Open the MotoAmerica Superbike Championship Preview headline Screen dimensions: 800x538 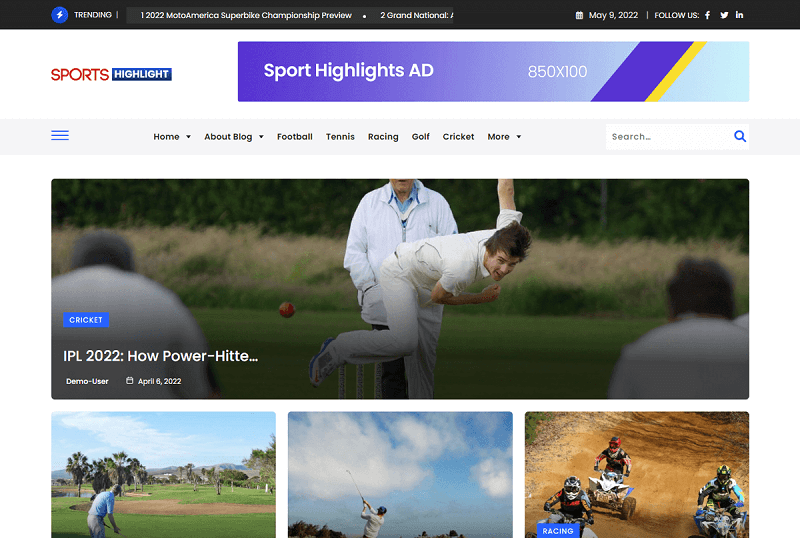(x=246, y=15)
